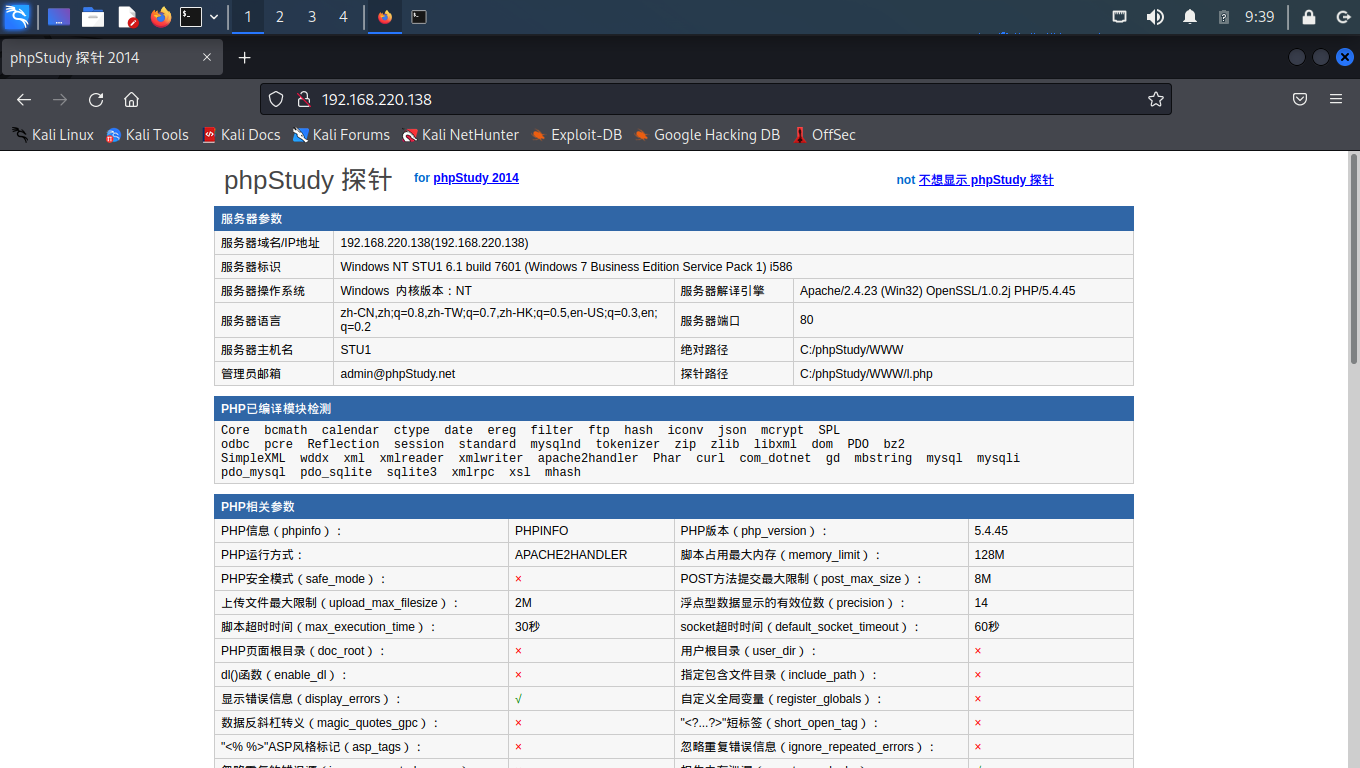
Task: Click the PHP已编译模块检测 section header
Action: pos(674,408)
